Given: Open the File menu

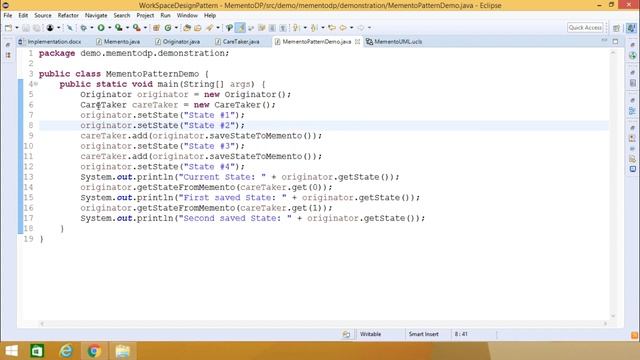Looking at the screenshot, I should click(8, 16).
